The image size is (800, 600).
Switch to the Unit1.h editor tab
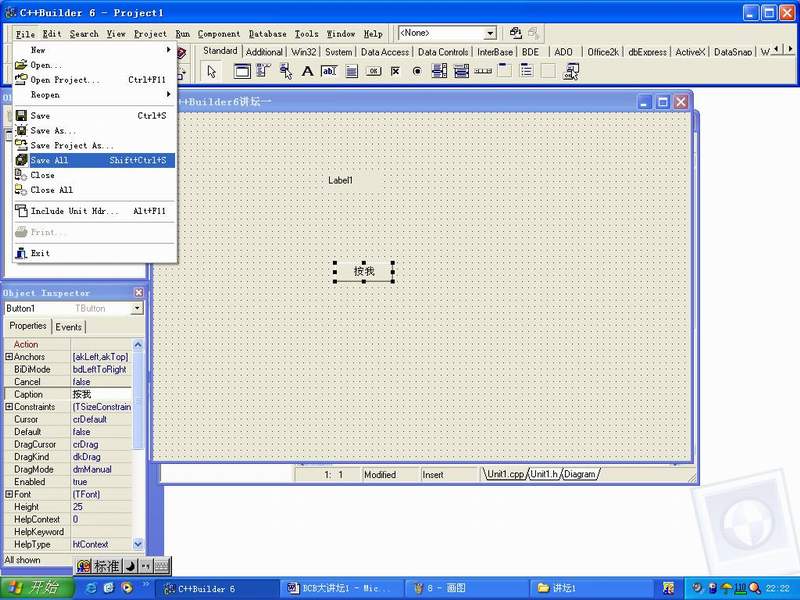pos(544,474)
